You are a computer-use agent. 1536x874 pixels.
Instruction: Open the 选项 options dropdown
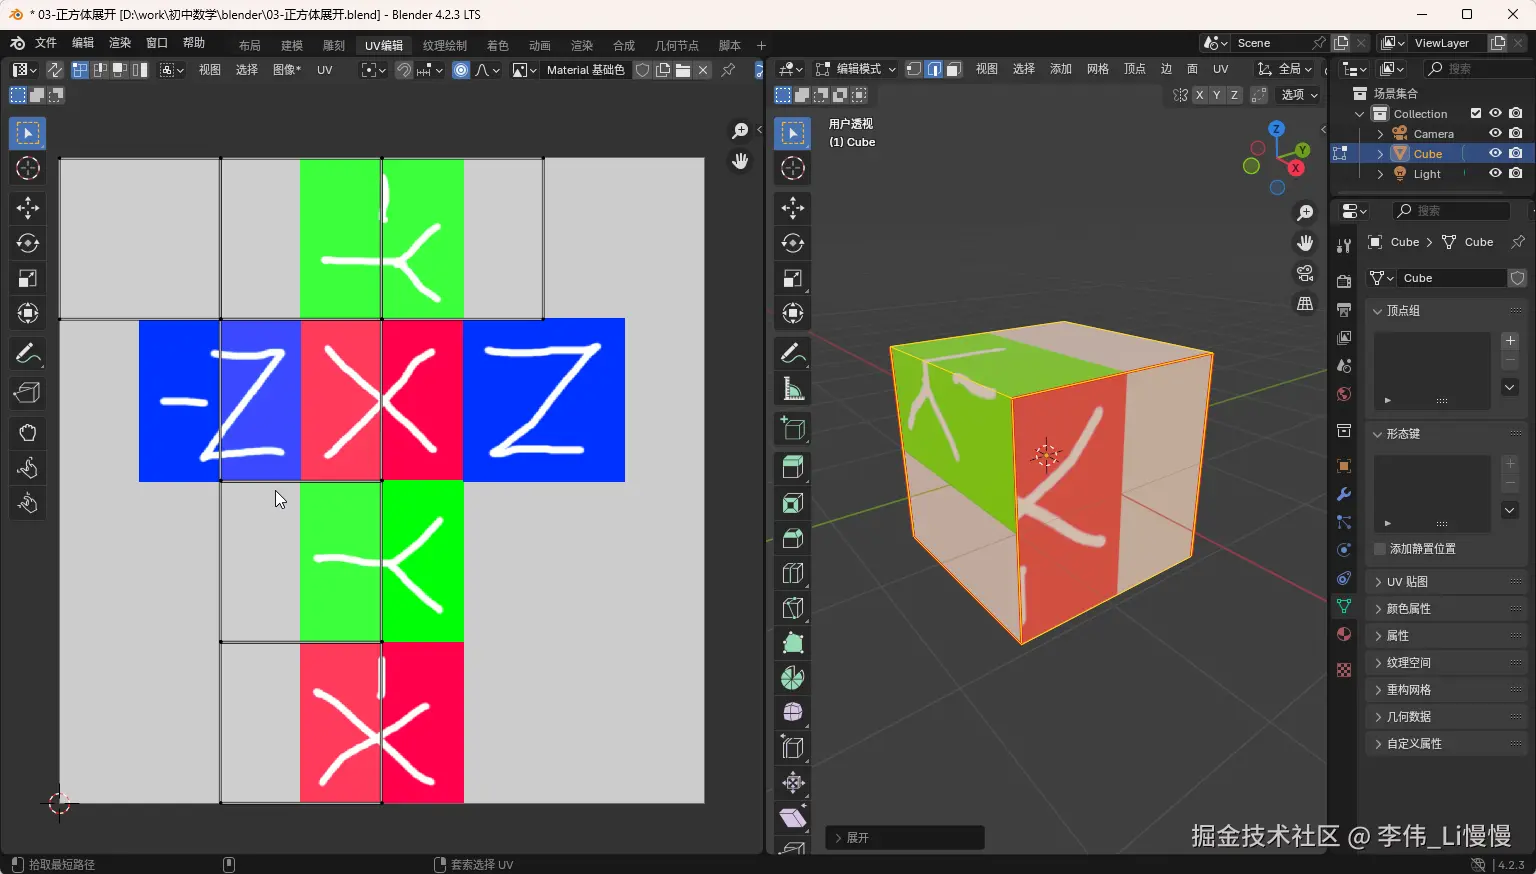(1300, 95)
